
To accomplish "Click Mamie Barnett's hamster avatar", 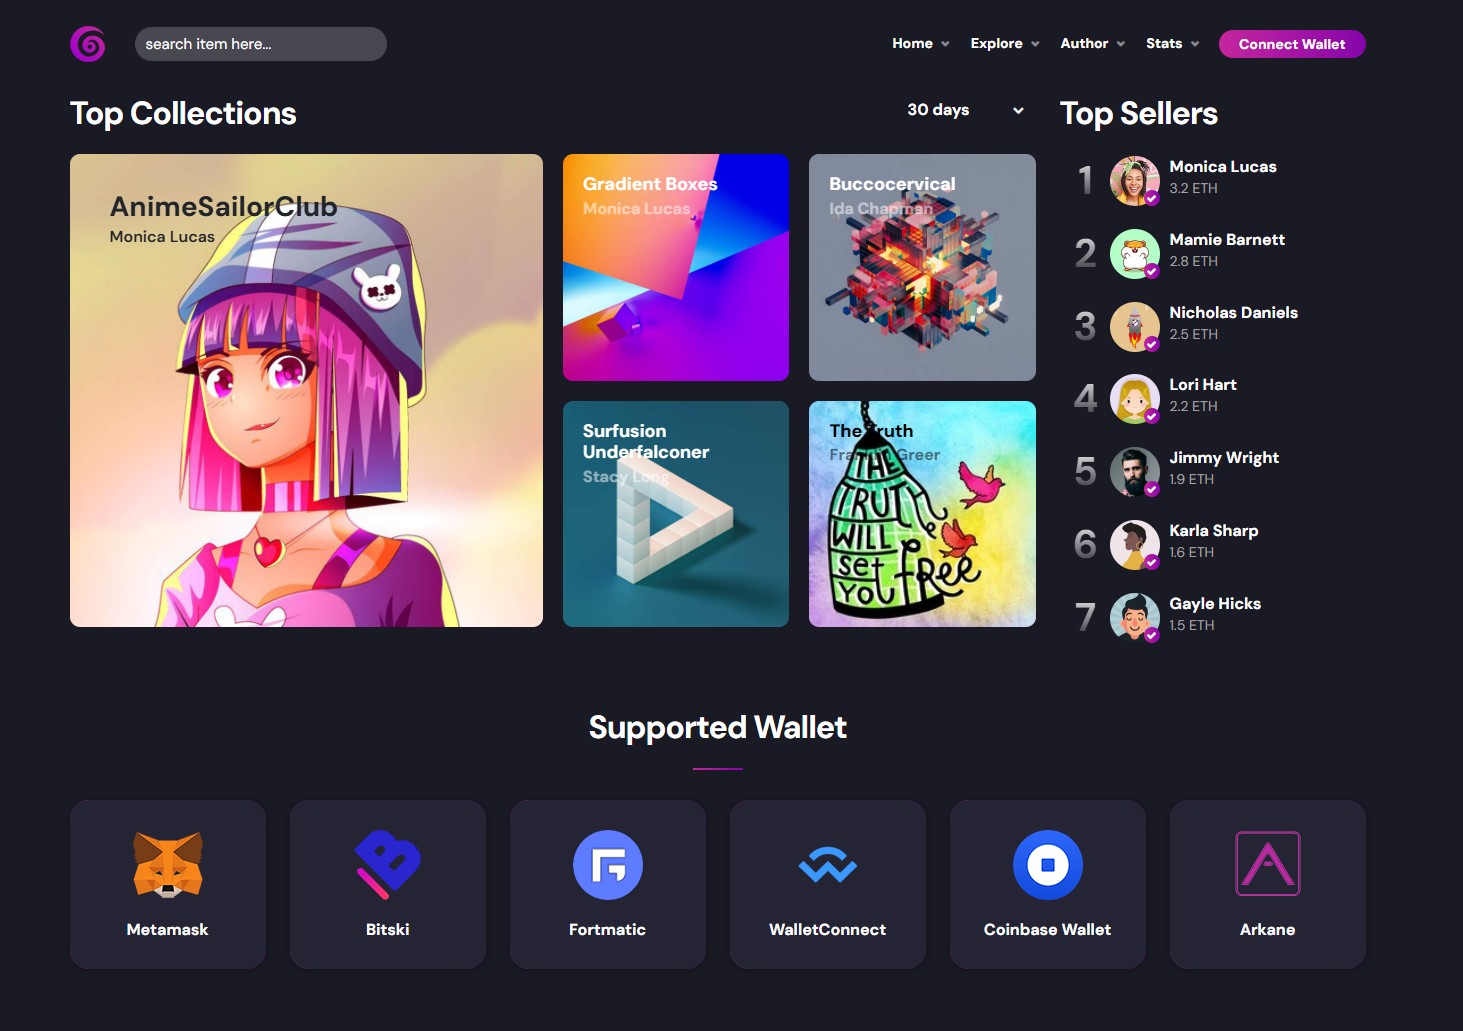I will tap(1134, 253).
